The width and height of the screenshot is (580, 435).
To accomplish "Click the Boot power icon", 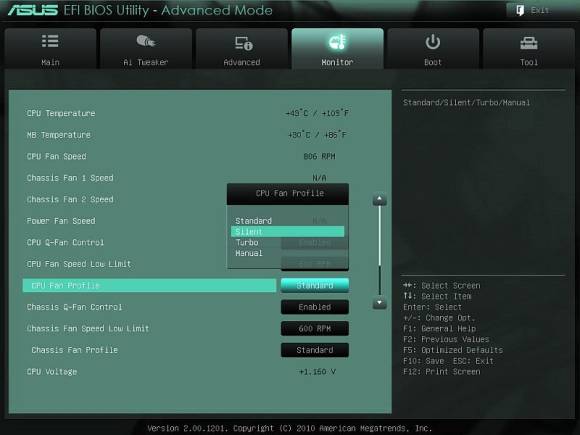I will coord(432,42).
